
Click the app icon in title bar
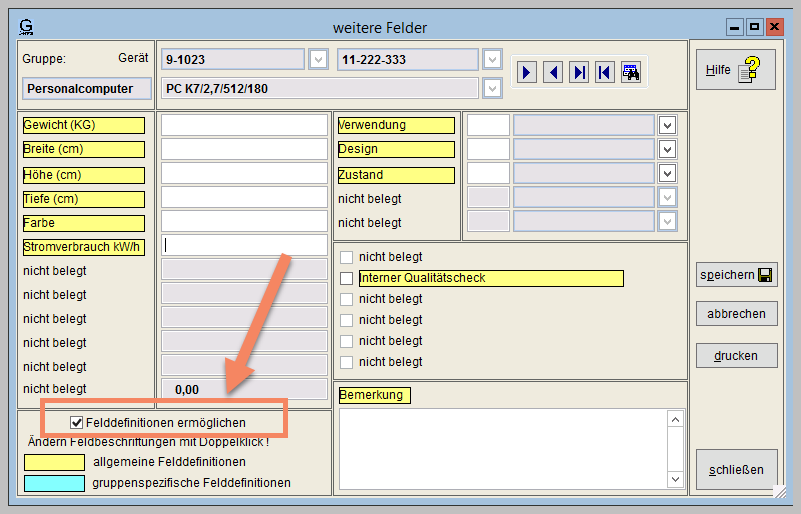(26, 28)
